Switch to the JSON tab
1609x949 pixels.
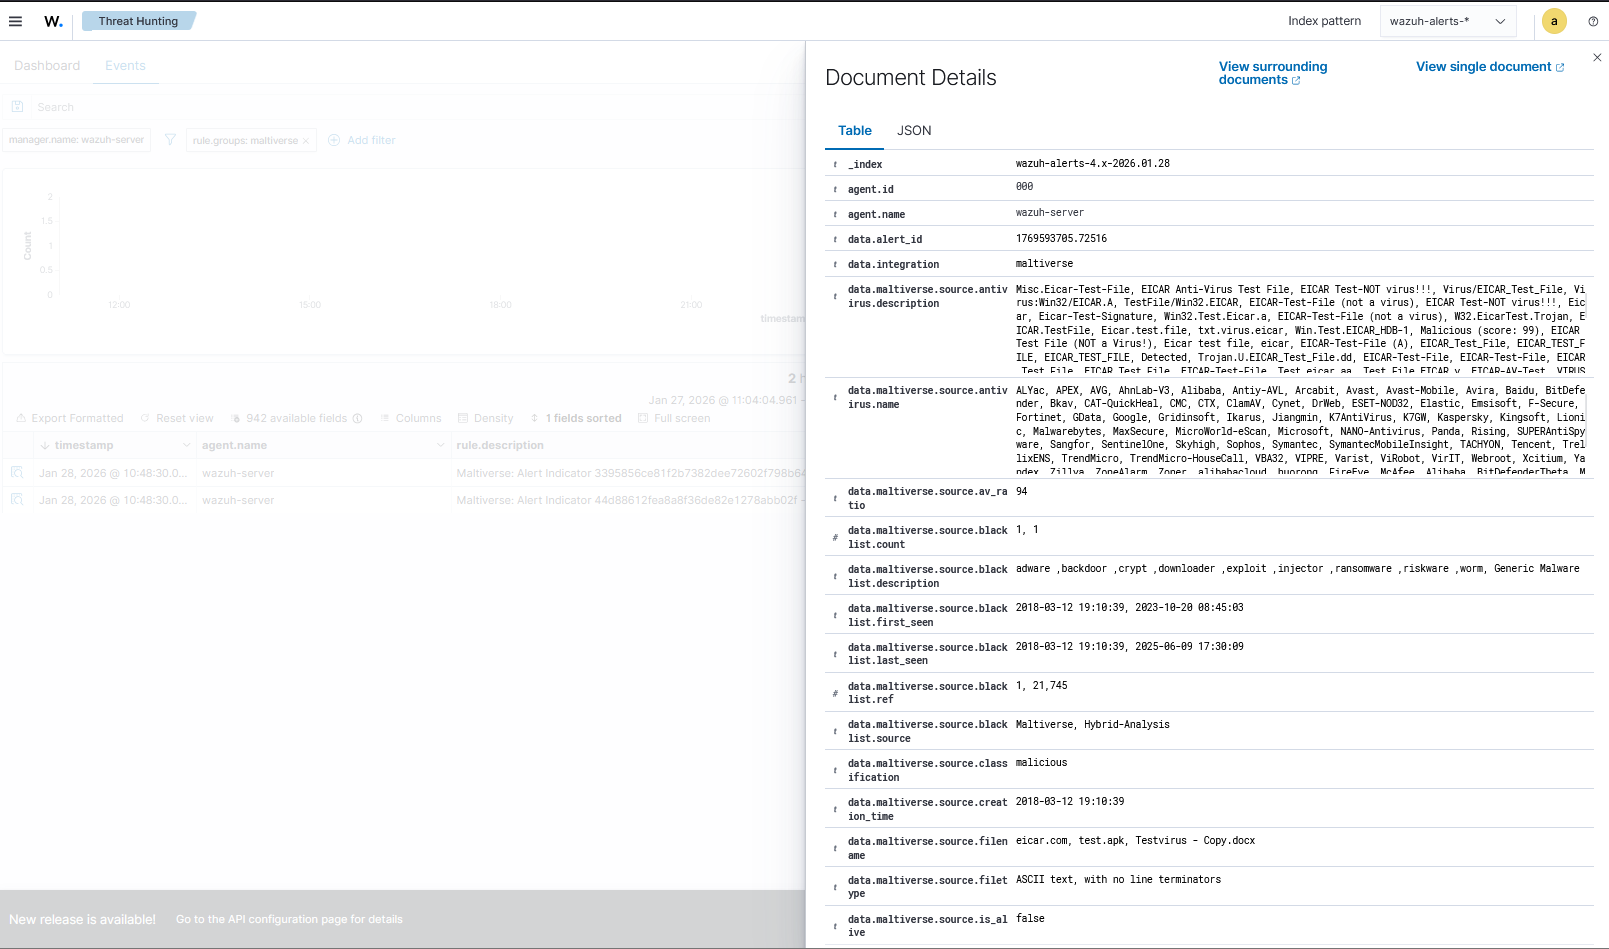tap(913, 131)
